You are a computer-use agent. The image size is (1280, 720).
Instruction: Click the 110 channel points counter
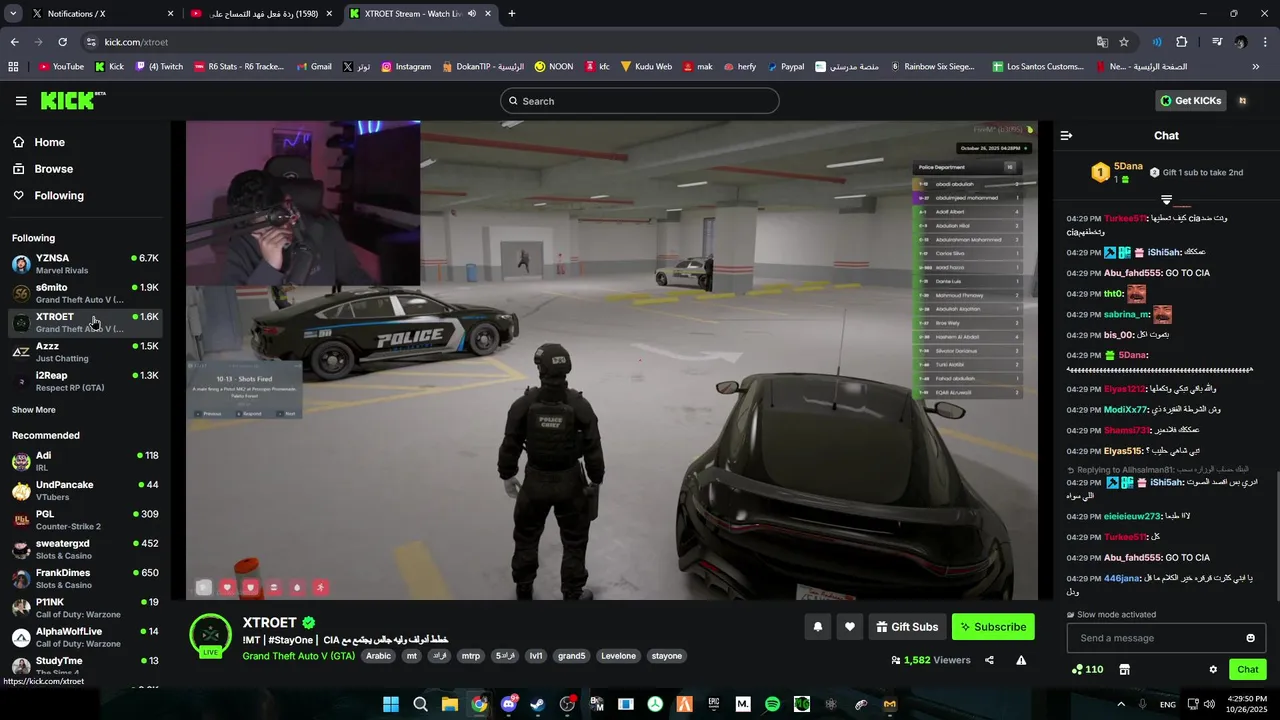(x=1087, y=670)
